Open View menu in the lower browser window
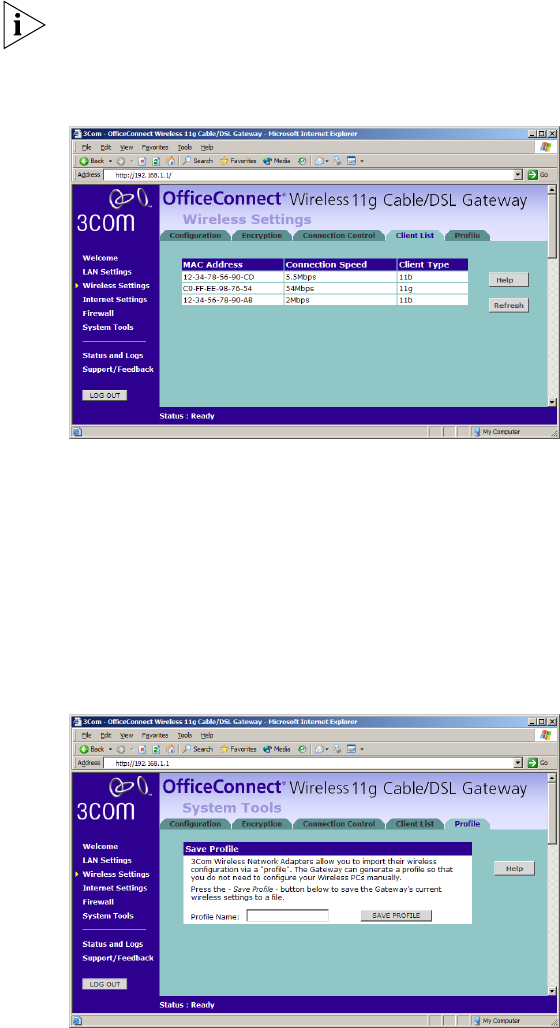Viewport: 560px width, 1028px height. [126, 736]
